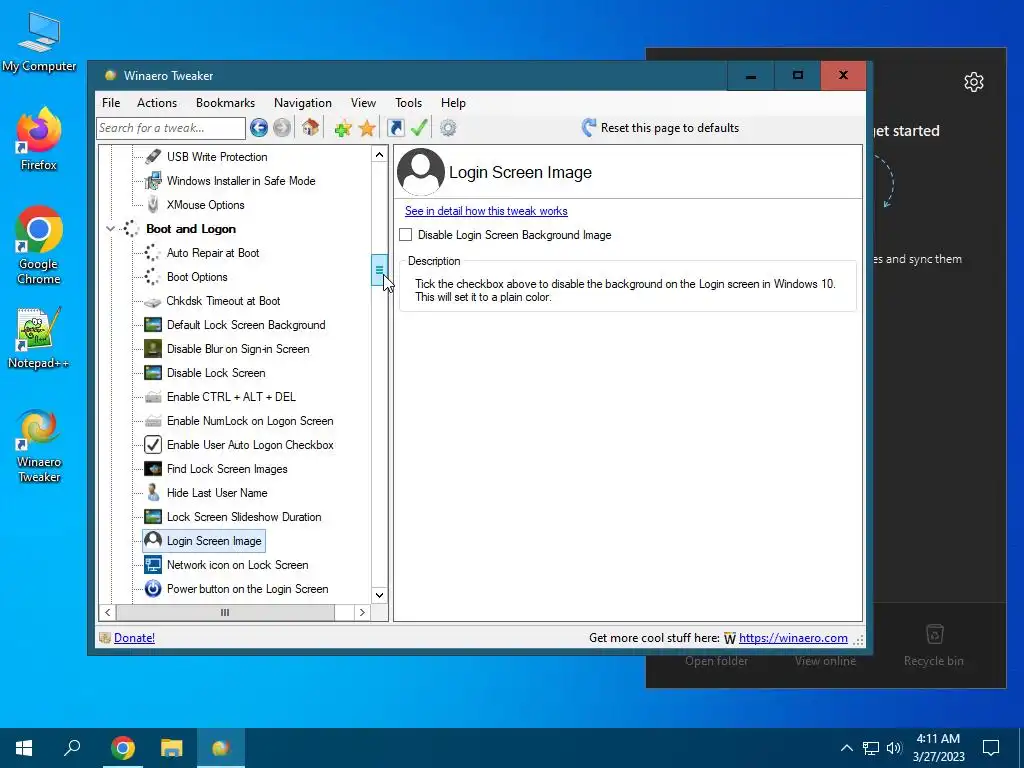This screenshot has height=768, width=1024.
Task: Tick Disable Login Screen Background Image checkbox
Action: point(406,234)
